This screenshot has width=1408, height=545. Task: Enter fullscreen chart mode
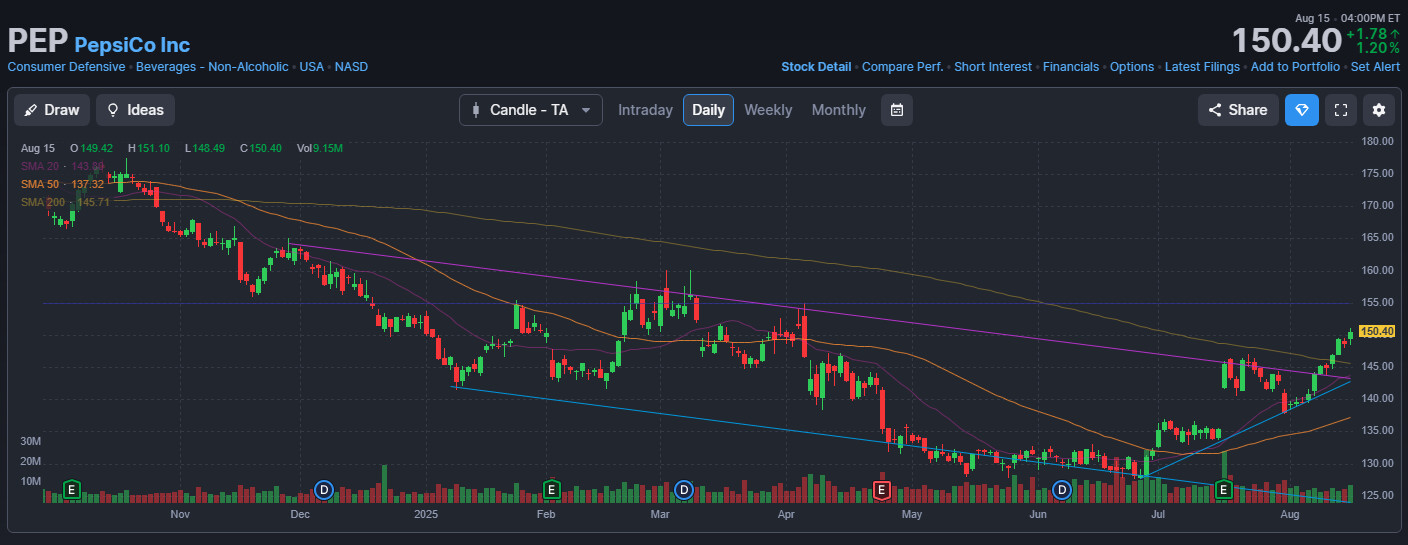pos(1340,110)
